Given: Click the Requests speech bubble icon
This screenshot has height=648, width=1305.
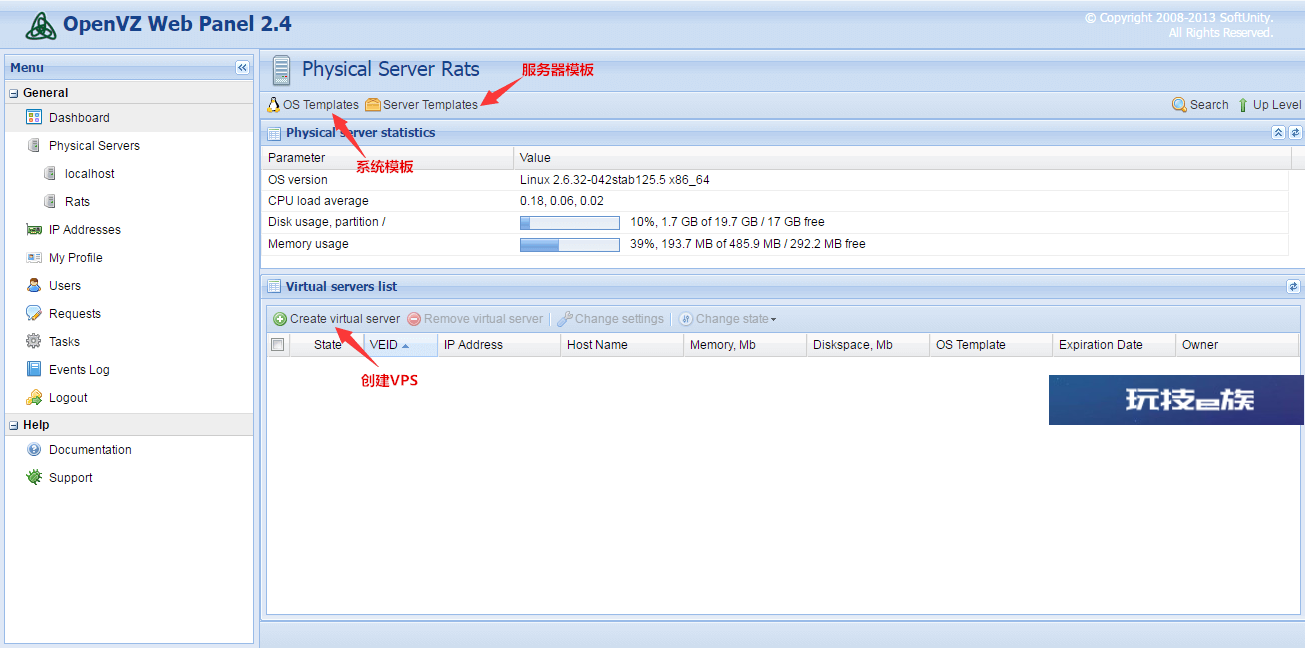Looking at the screenshot, I should 34,313.
